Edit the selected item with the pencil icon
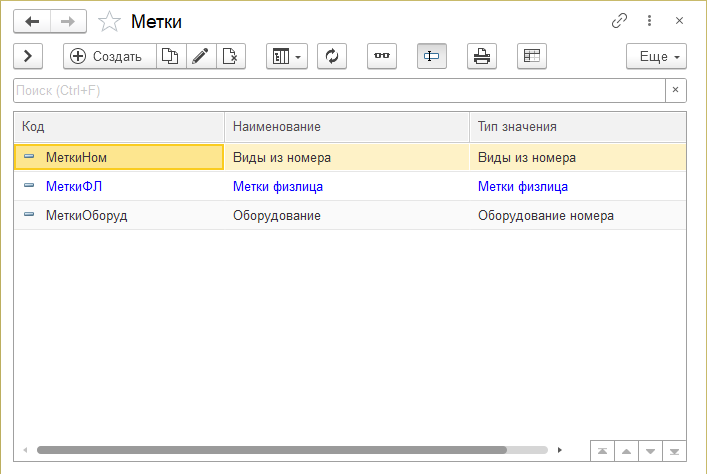 (200, 56)
